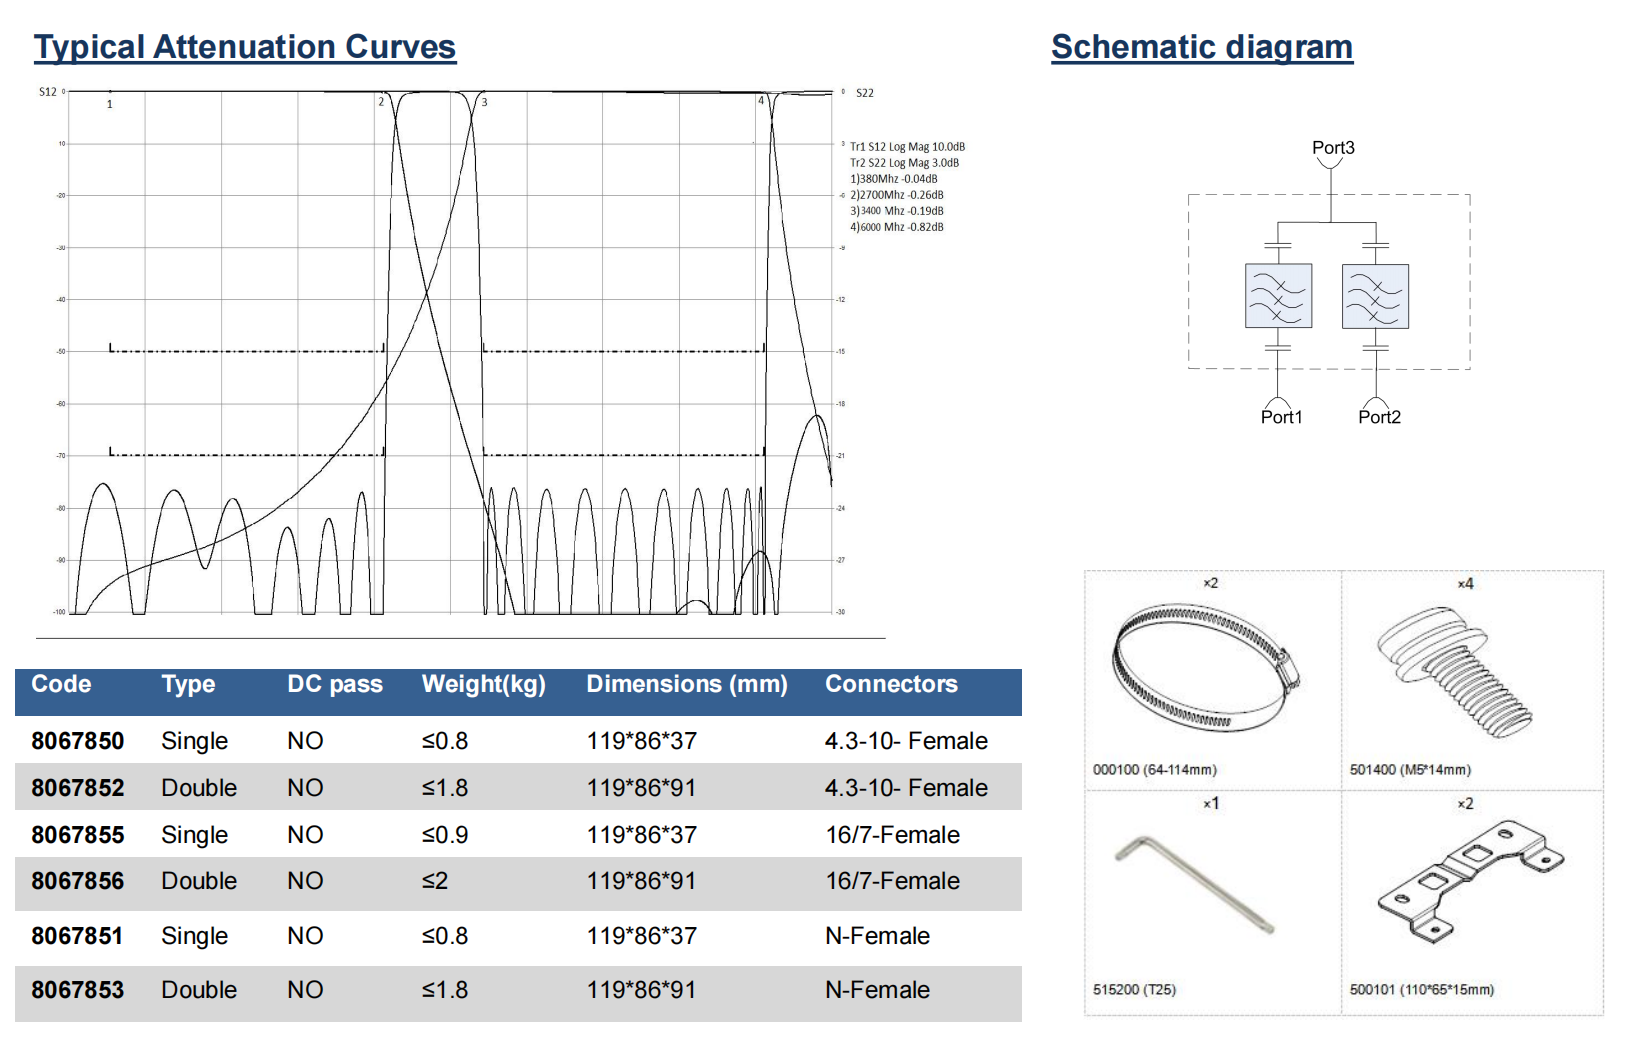Click the left filter block in schematic
The width and height of the screenshot is (1628, 1053).
(x=1278, y=296)
